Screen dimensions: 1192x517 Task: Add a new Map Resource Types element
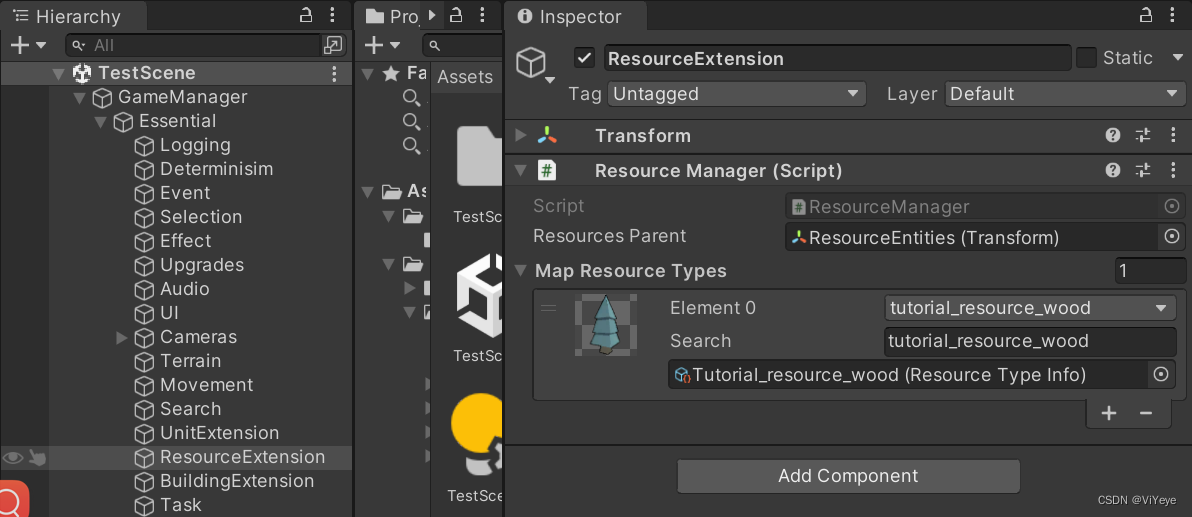tap(1109, 413)
